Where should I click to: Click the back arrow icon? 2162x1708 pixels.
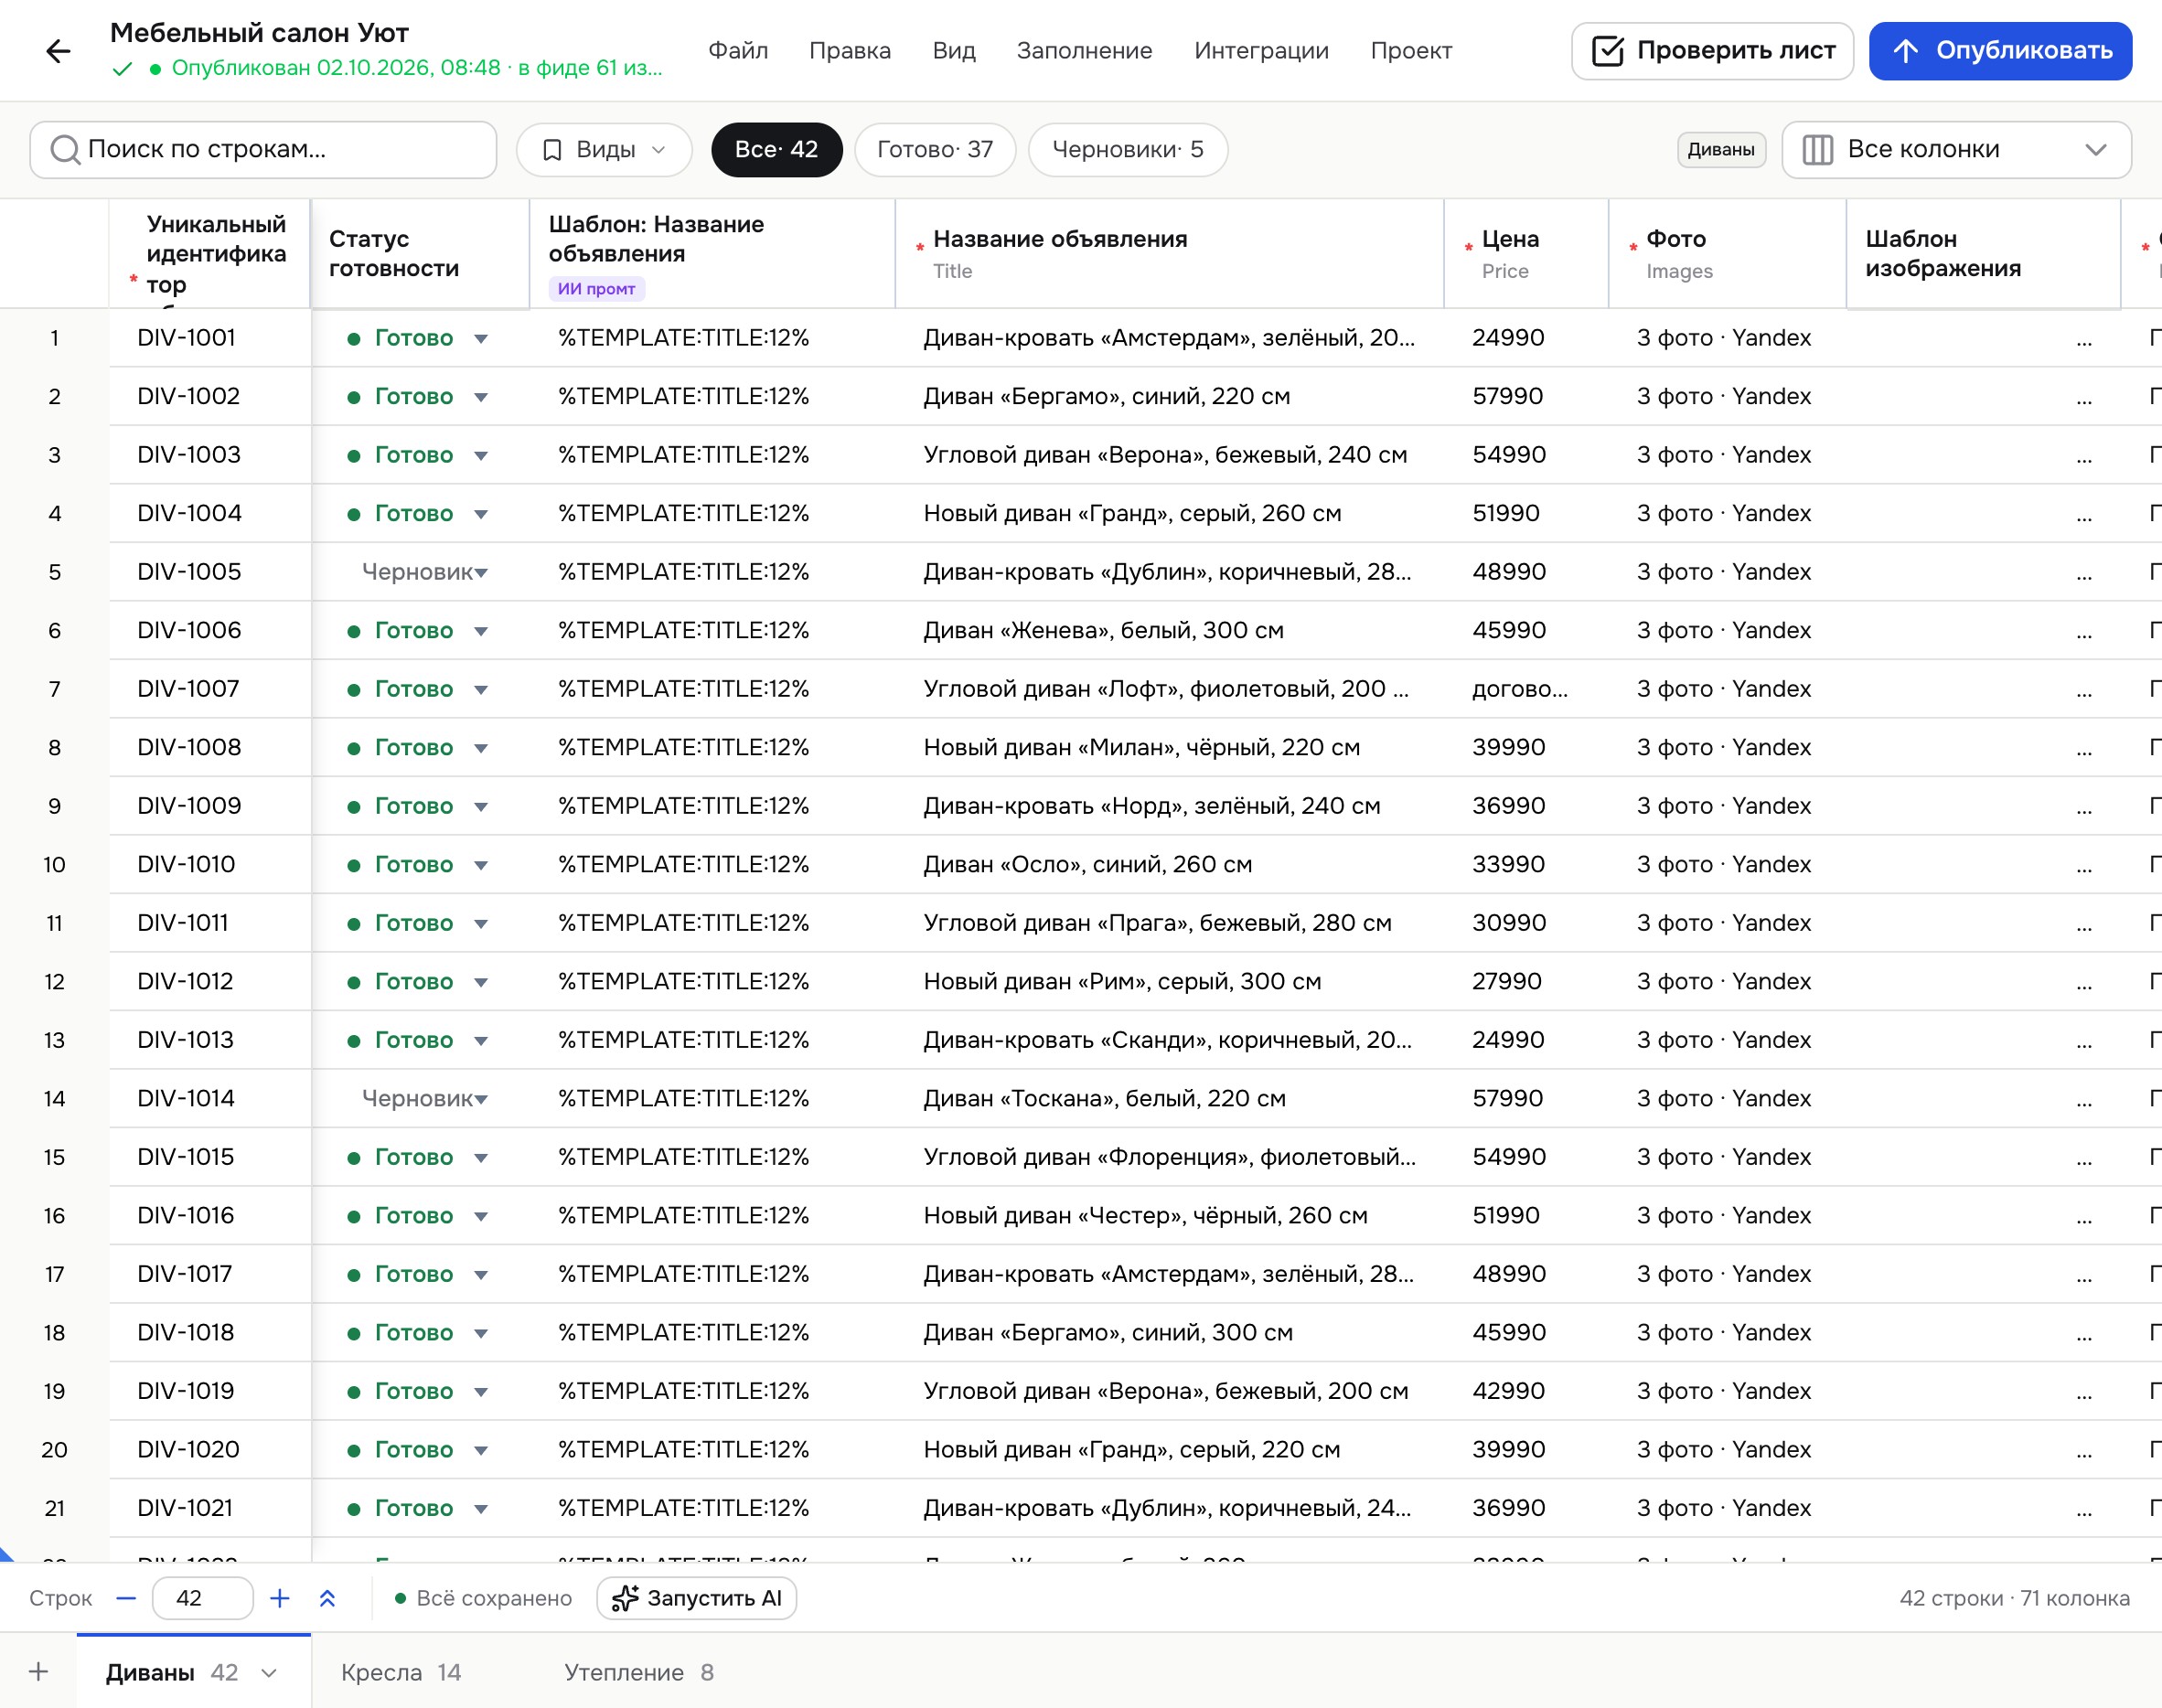[x=59, y=51]
